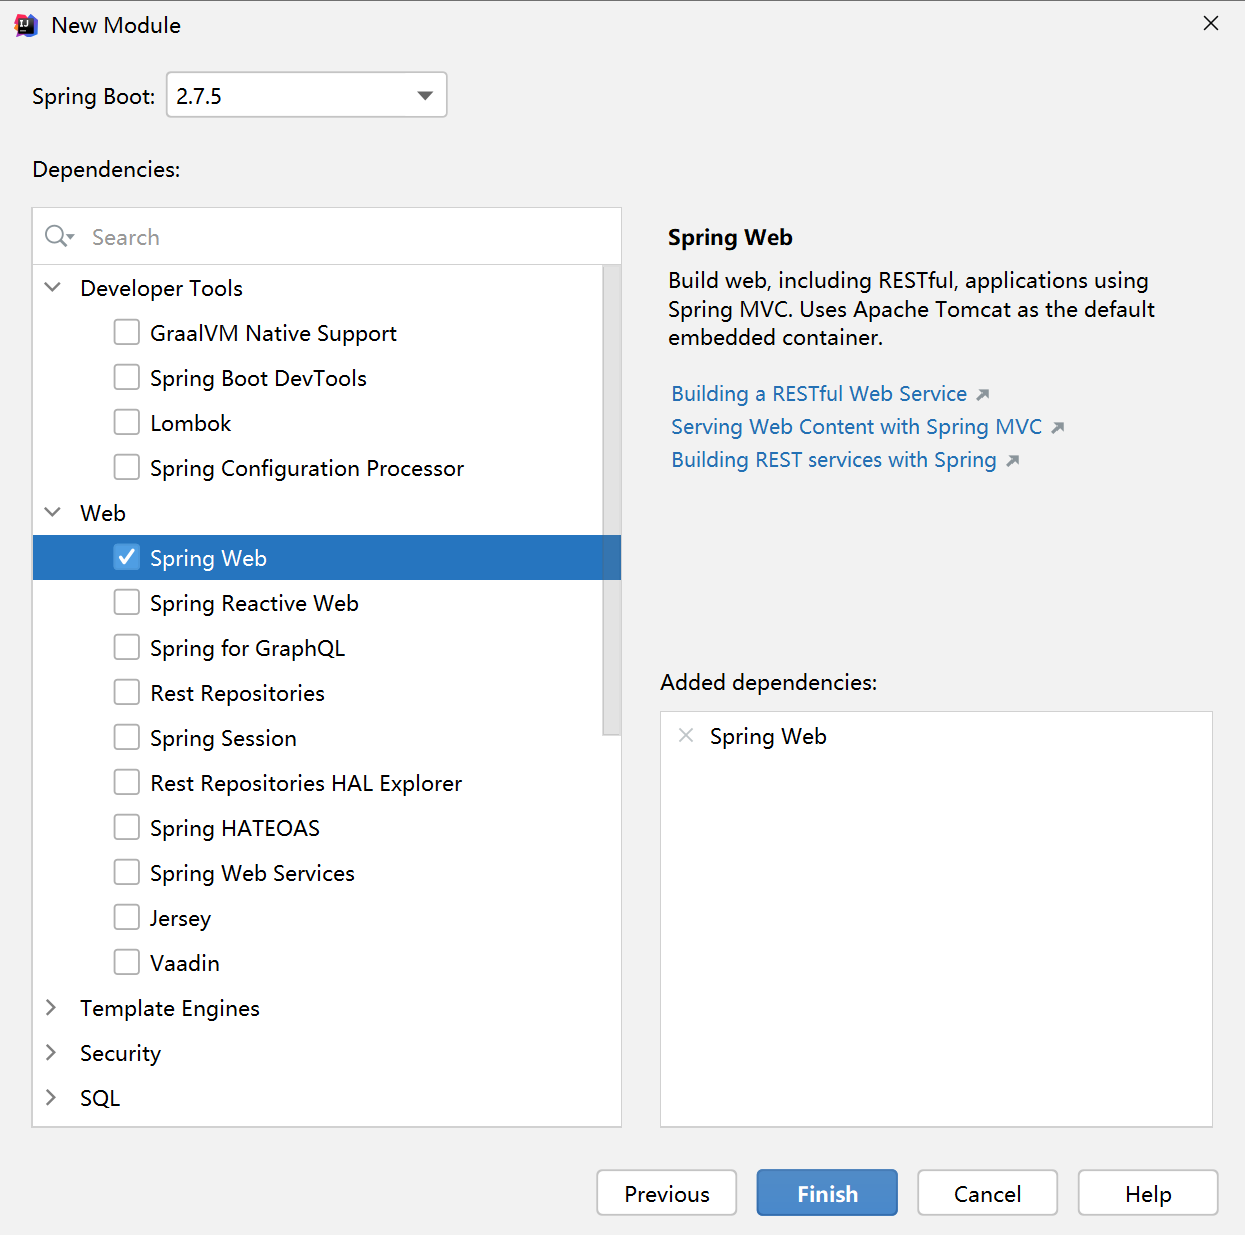This screenshot has height=1235, width=1245.
Task: Select the Vaadin row text
Action: pyautogui.click(x=185, y=963)
